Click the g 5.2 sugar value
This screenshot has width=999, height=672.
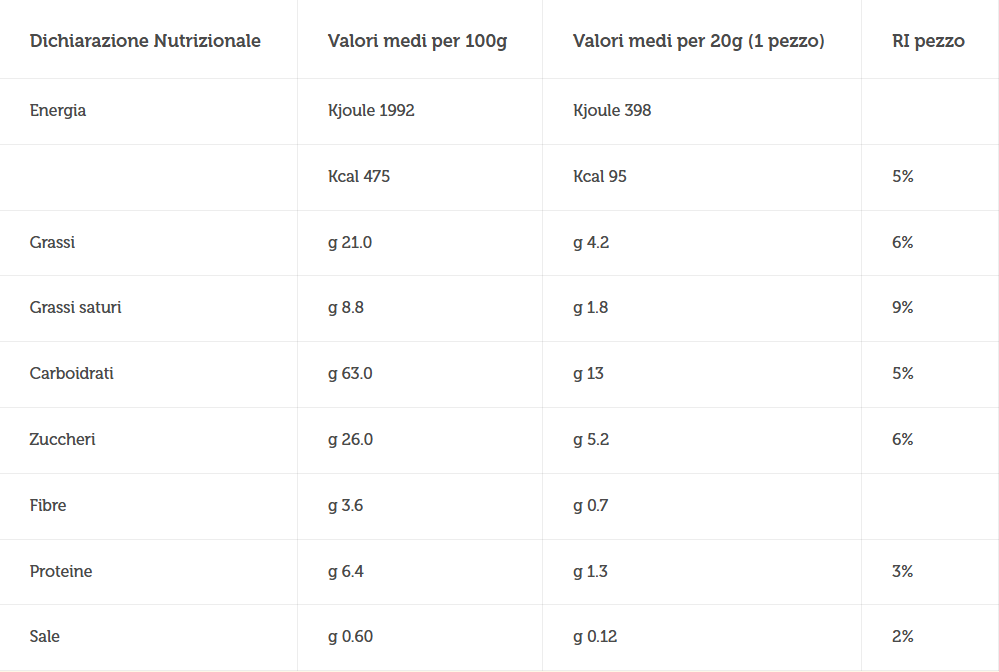pyautogui.click(x=591, y=440)
